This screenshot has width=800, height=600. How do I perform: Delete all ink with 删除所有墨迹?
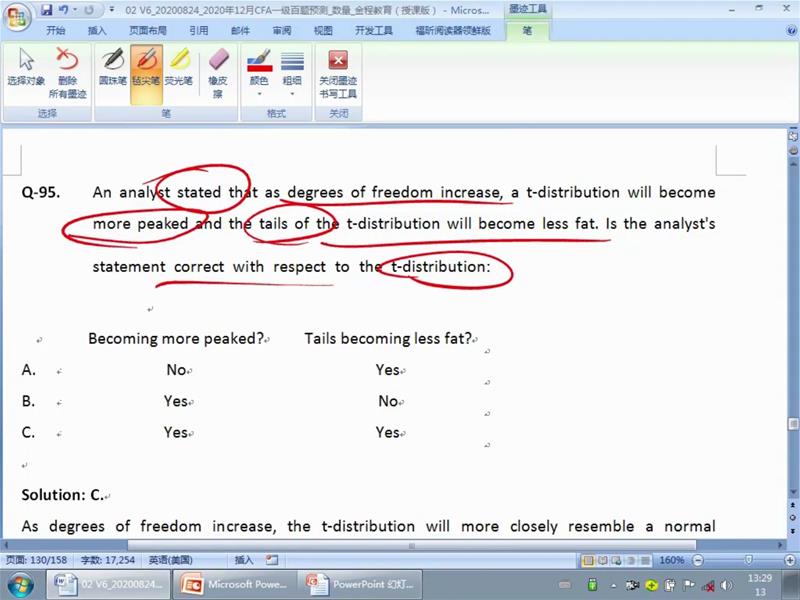67,71
